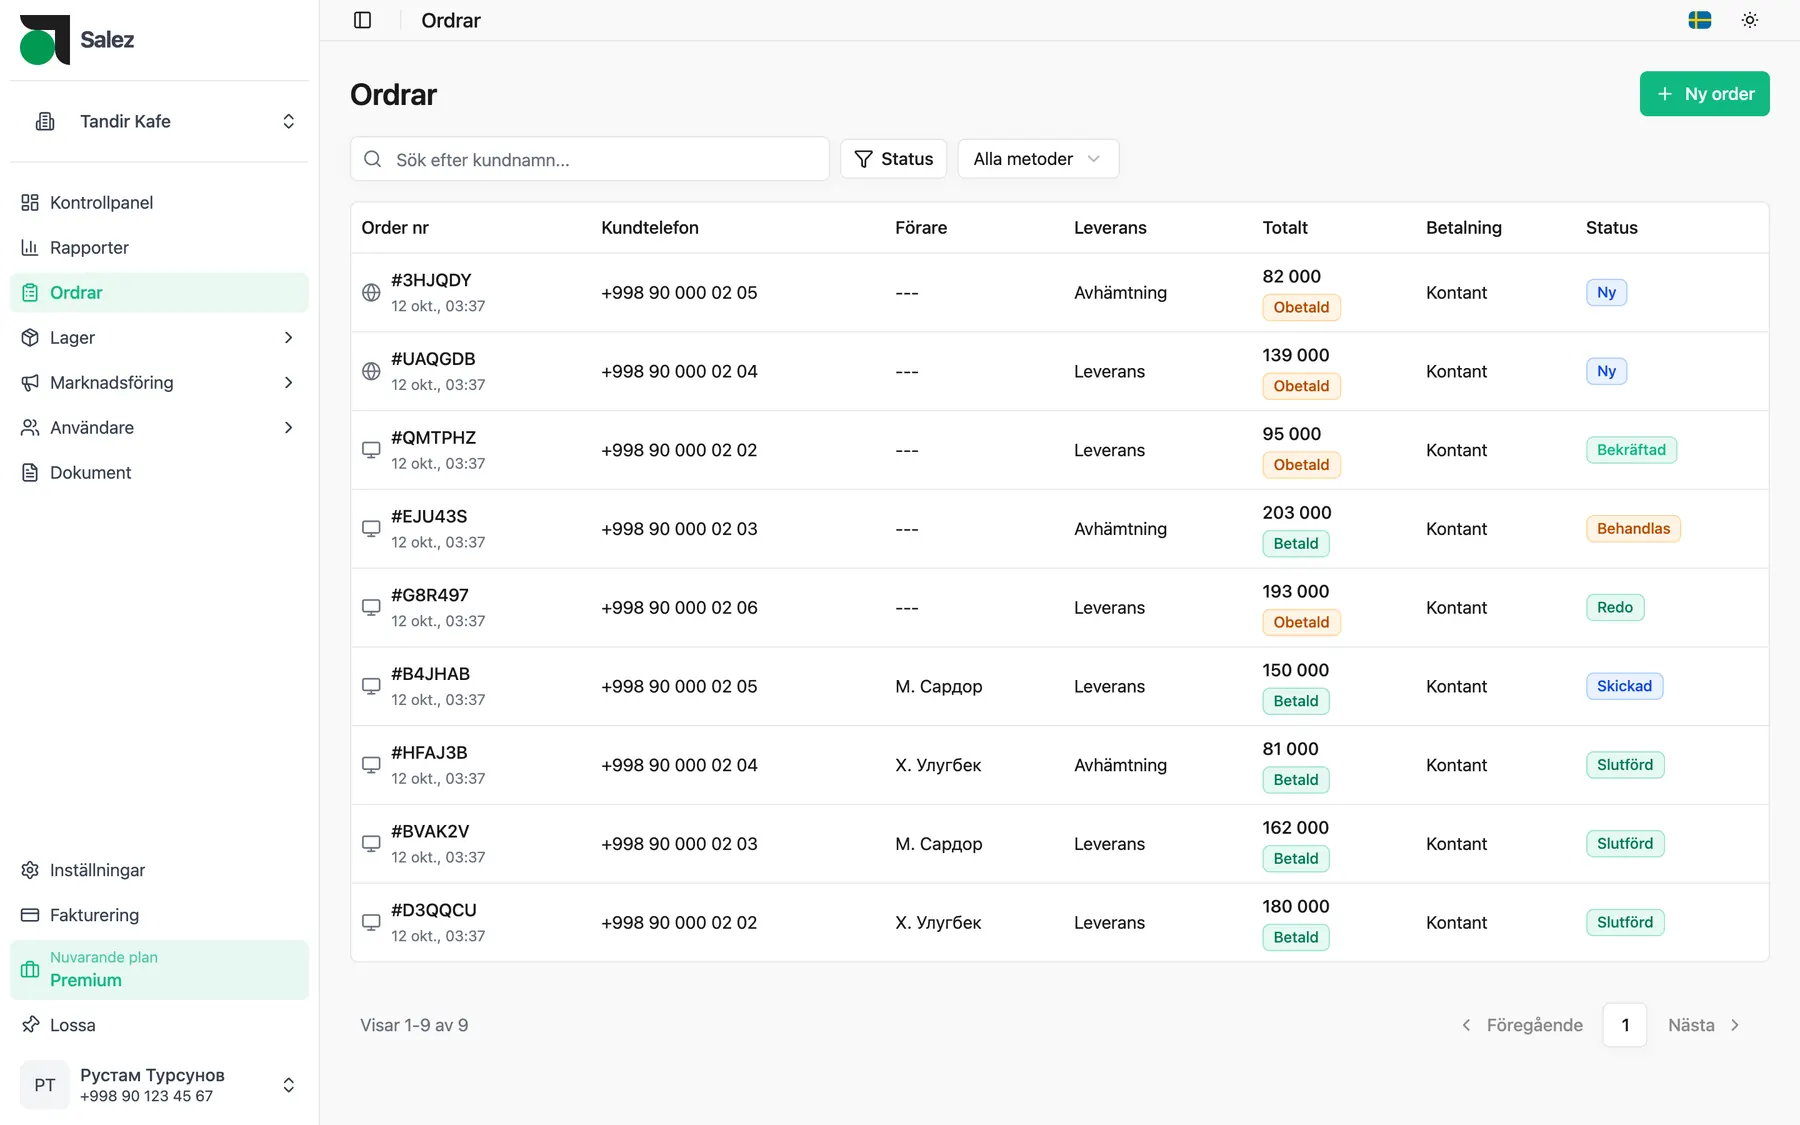Create a new order with Ny order
This screenshot has height=1125, width=1800.
click(x=1704, y=94)
